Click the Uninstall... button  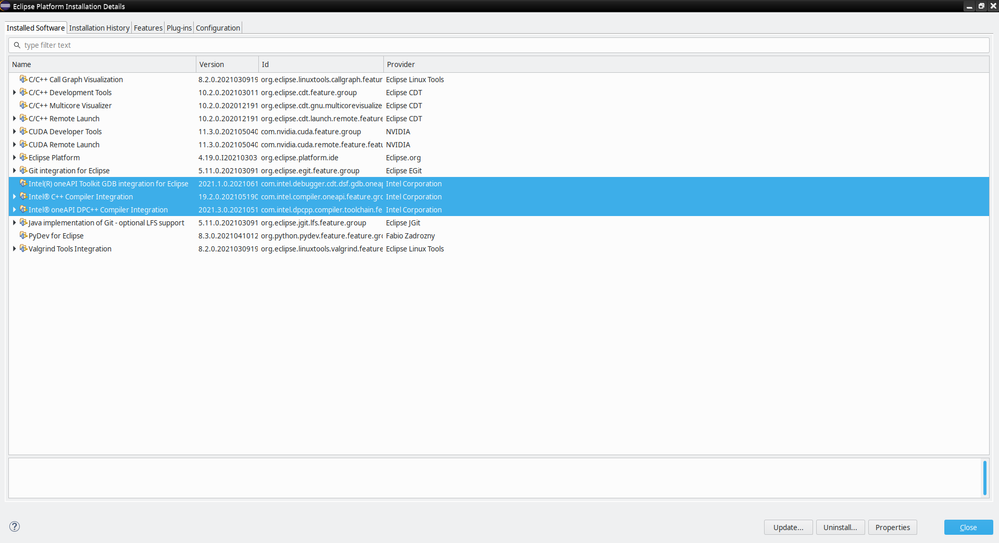[x=840, y=527]
